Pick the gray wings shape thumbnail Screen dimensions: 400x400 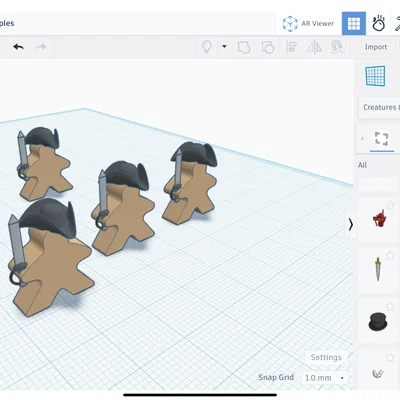coord(378,374)
